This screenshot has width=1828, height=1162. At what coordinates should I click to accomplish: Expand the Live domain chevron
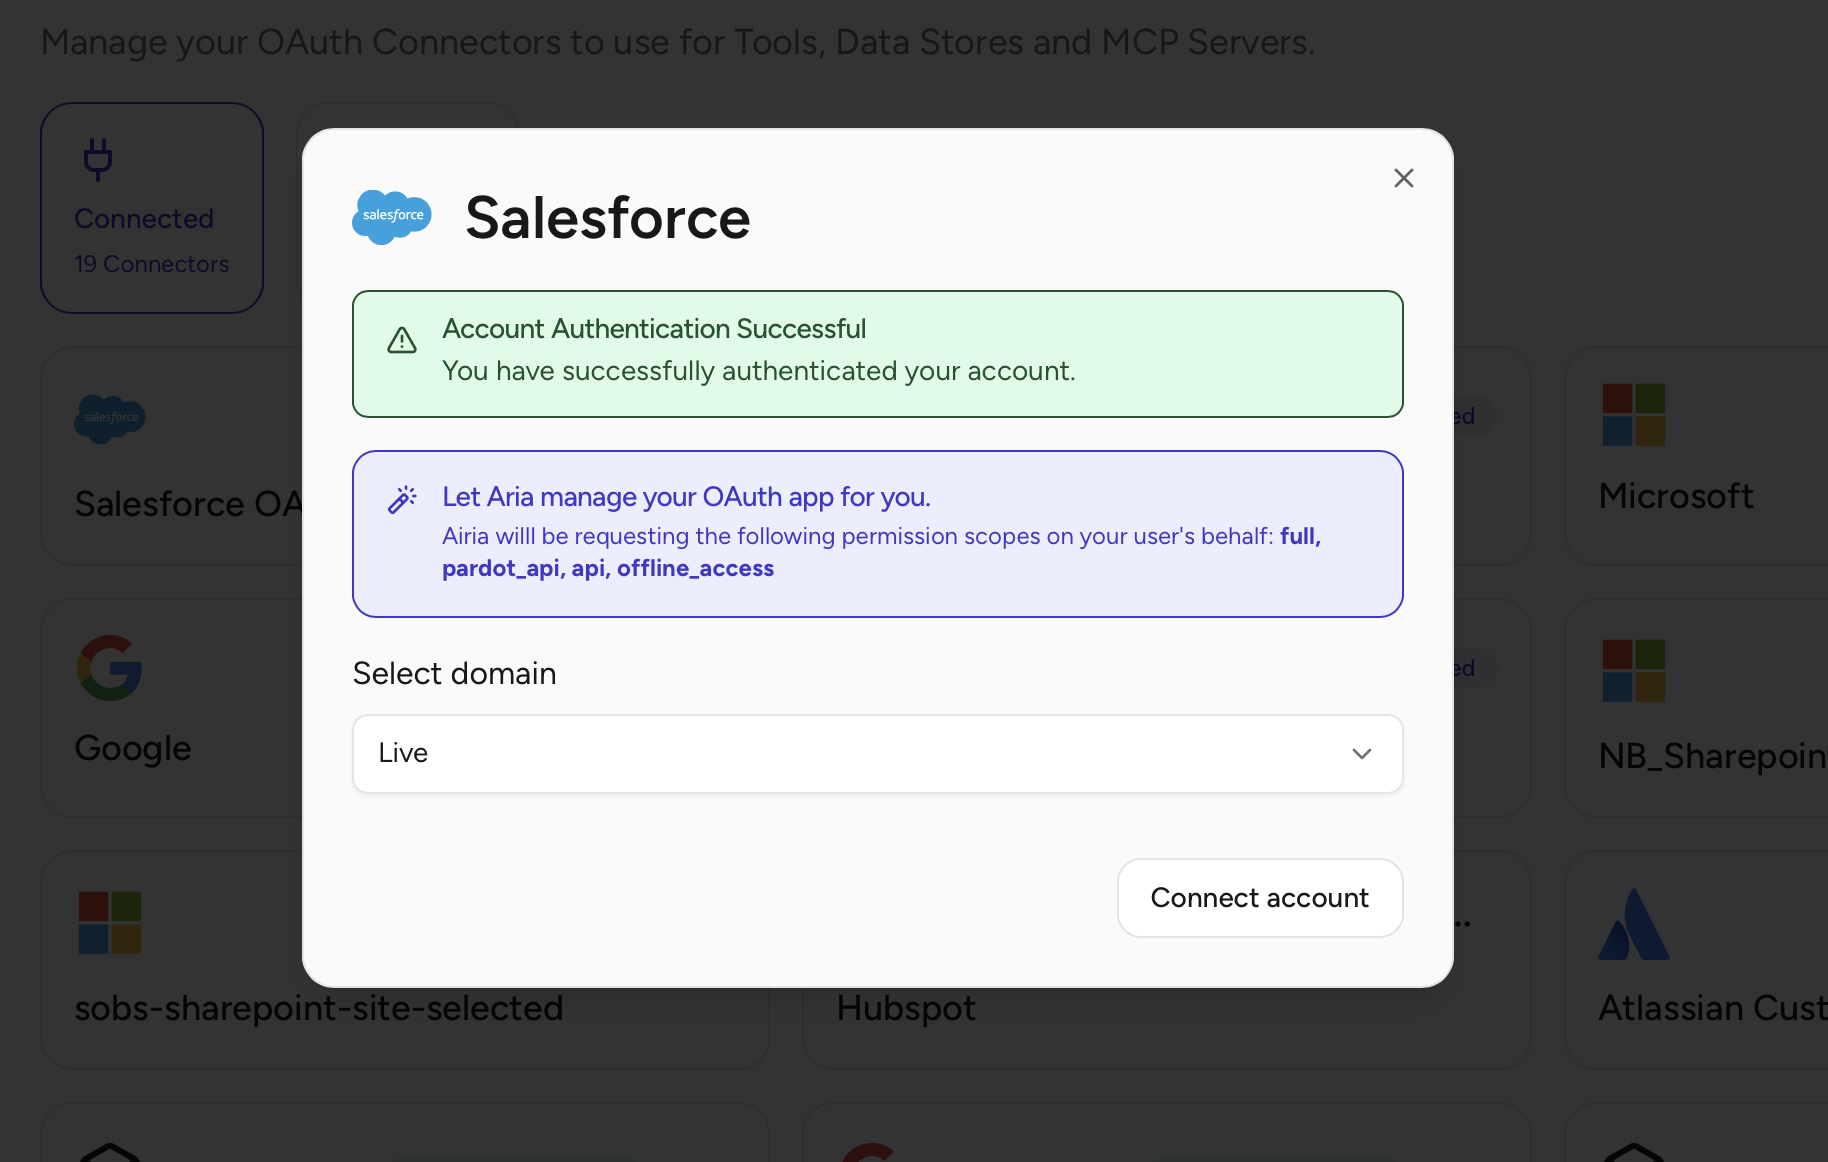tap(1361, 754)
